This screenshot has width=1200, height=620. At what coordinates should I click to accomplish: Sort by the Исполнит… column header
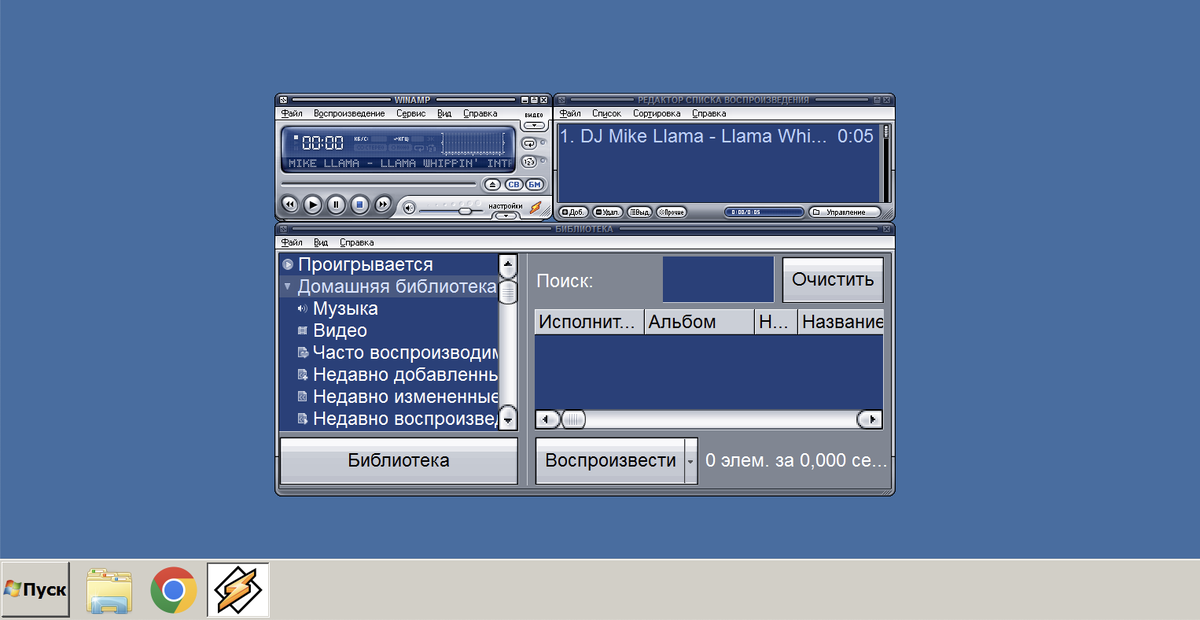[x=589, y=322]
